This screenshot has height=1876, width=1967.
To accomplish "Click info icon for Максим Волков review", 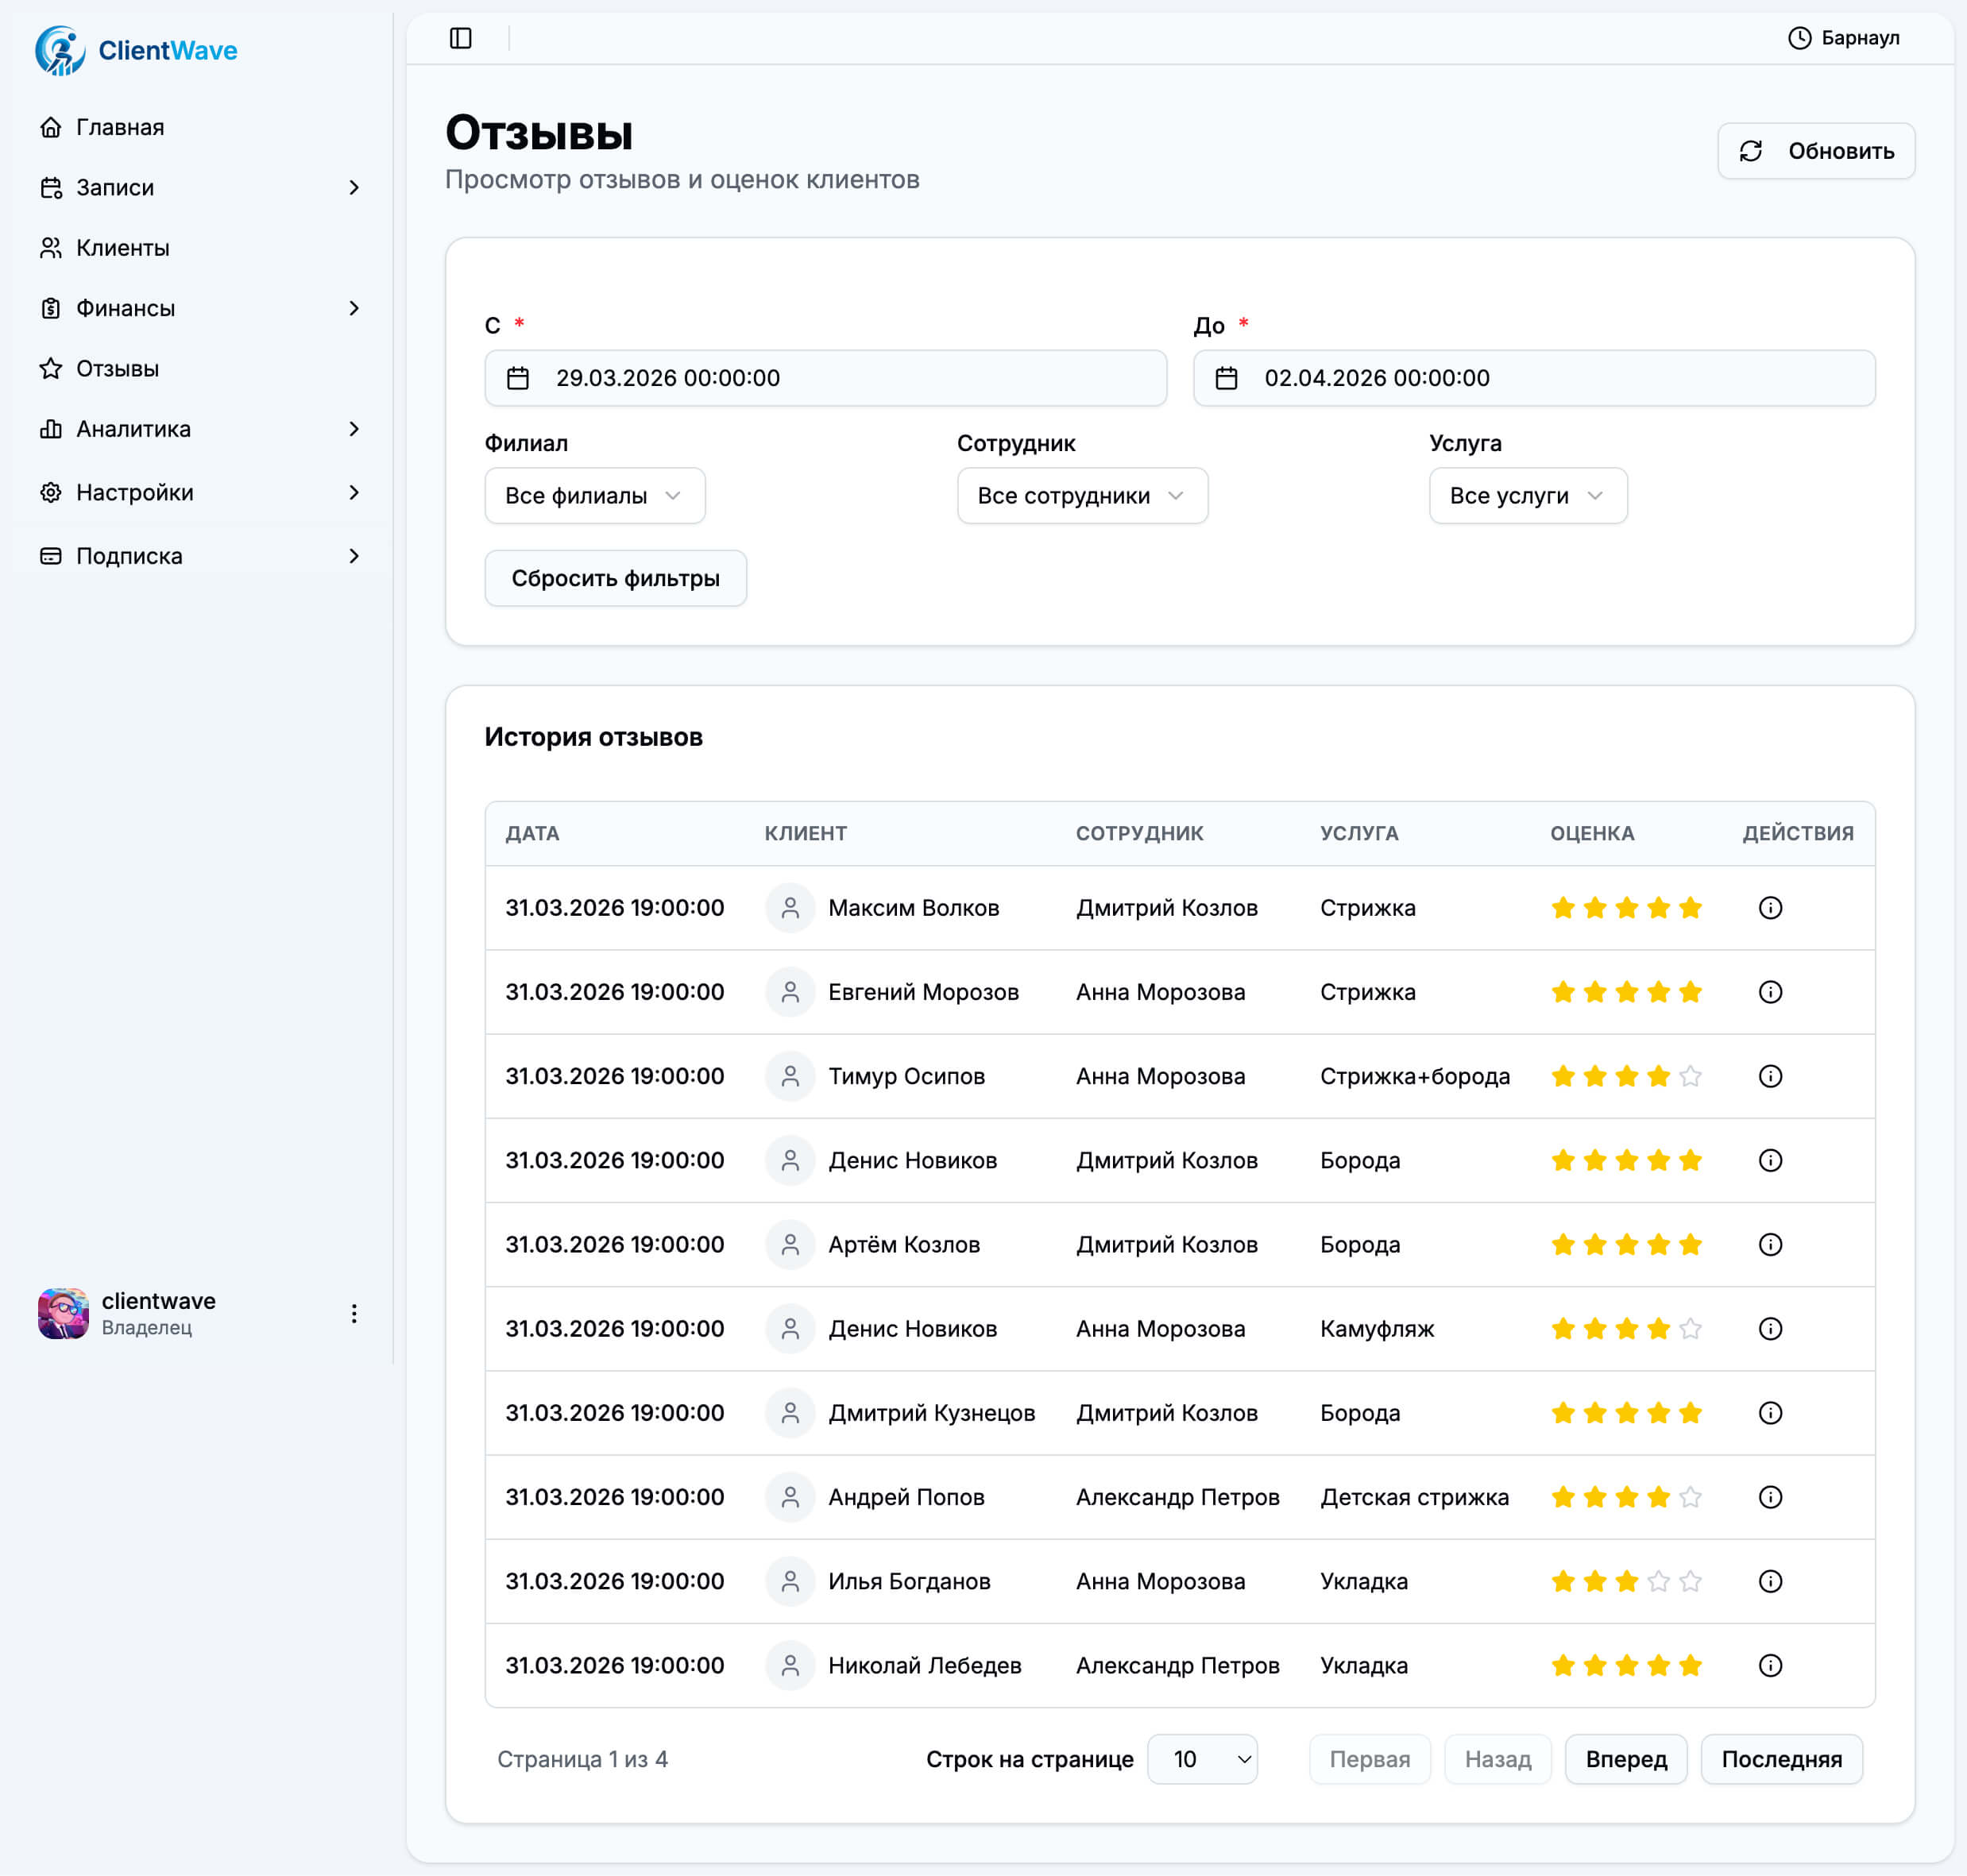I will pyautogui.click(x=1770, y=908).
